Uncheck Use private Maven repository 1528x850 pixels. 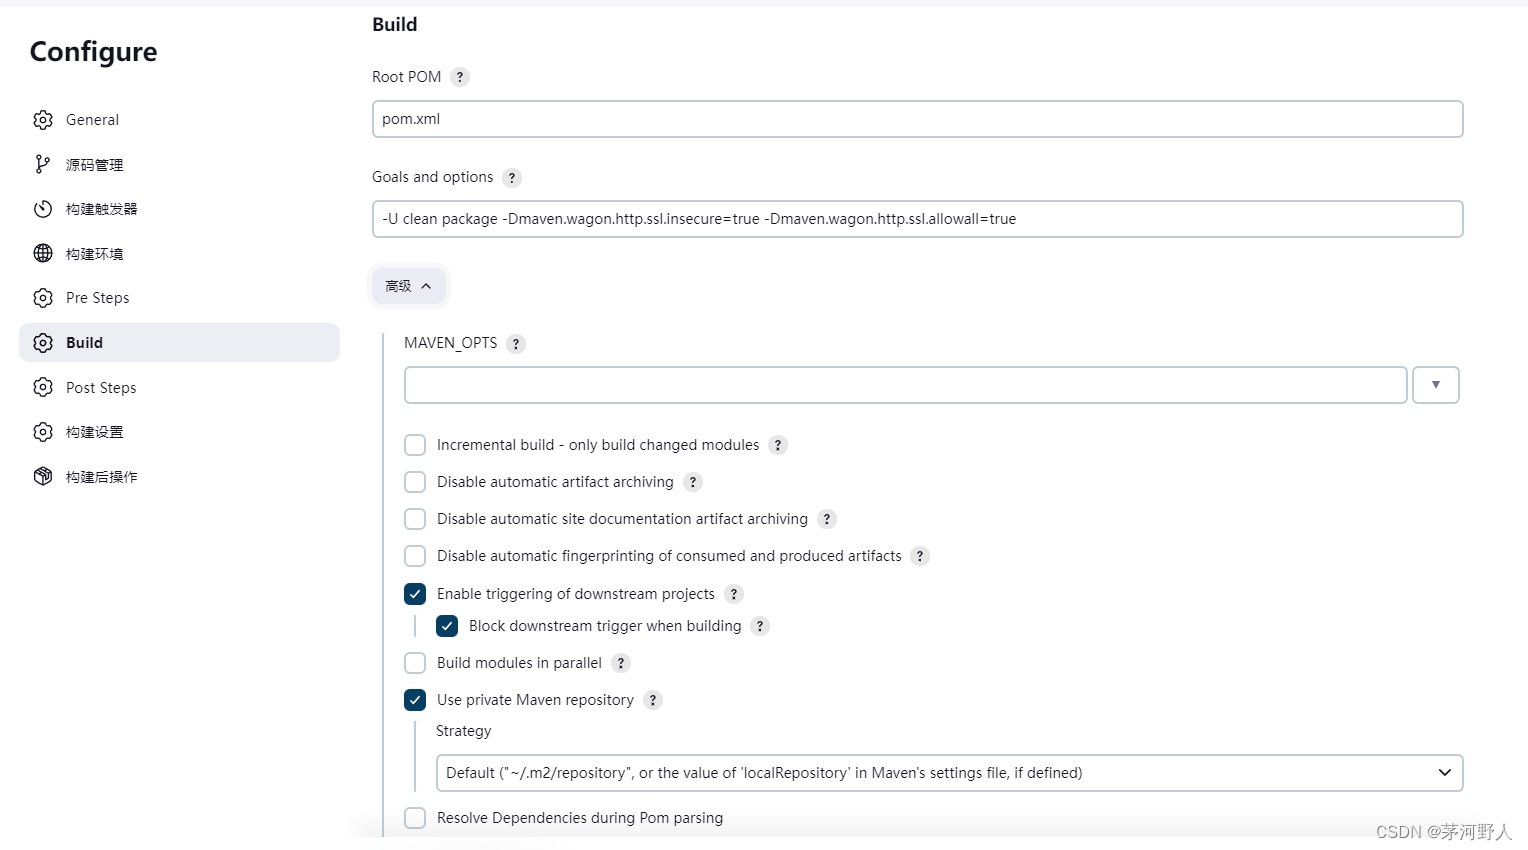click(x=415, y=700)
